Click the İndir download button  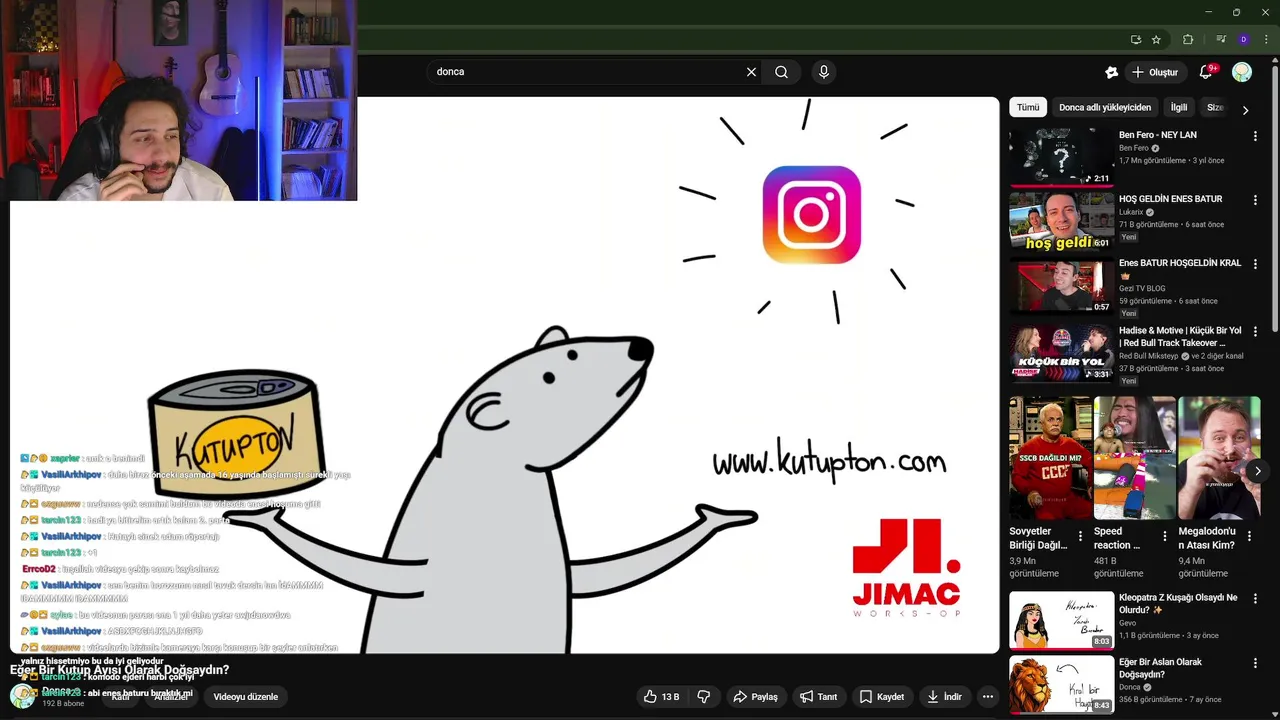(944, 697)
